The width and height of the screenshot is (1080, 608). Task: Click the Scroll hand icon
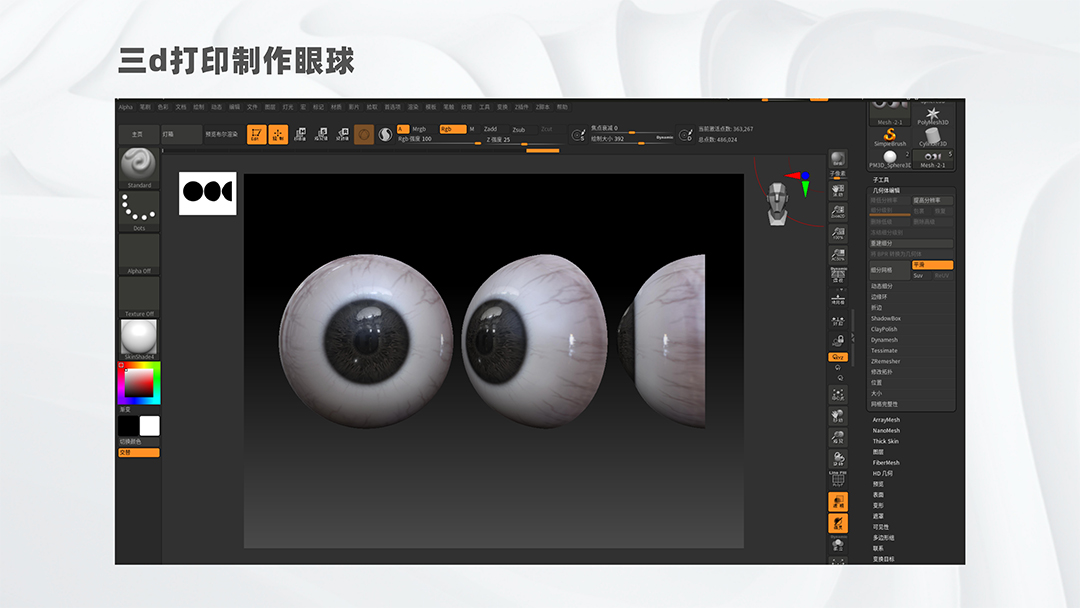tap(838, 191)
